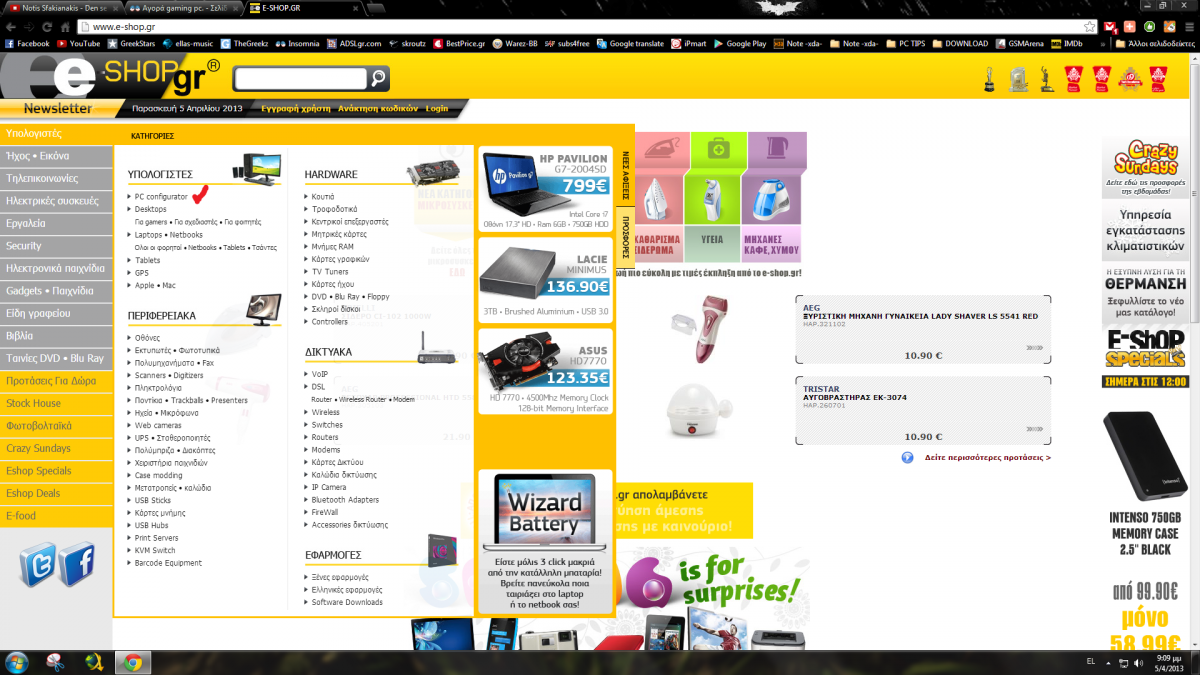Click the e-shop.gr logo
1200x675 pixels.
tap(112, 78)
